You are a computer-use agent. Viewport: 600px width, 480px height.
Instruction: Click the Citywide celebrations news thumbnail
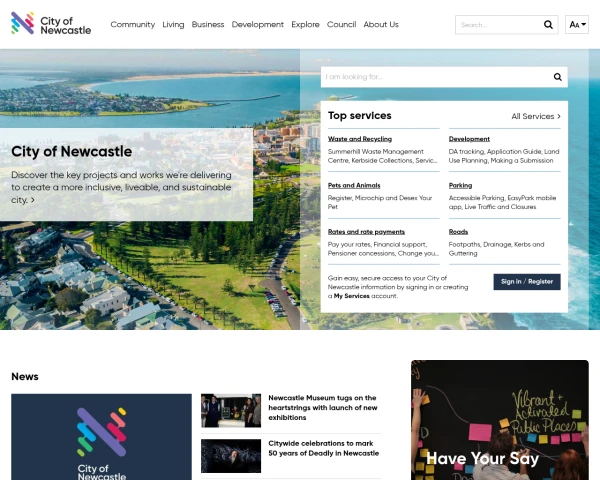231,456
